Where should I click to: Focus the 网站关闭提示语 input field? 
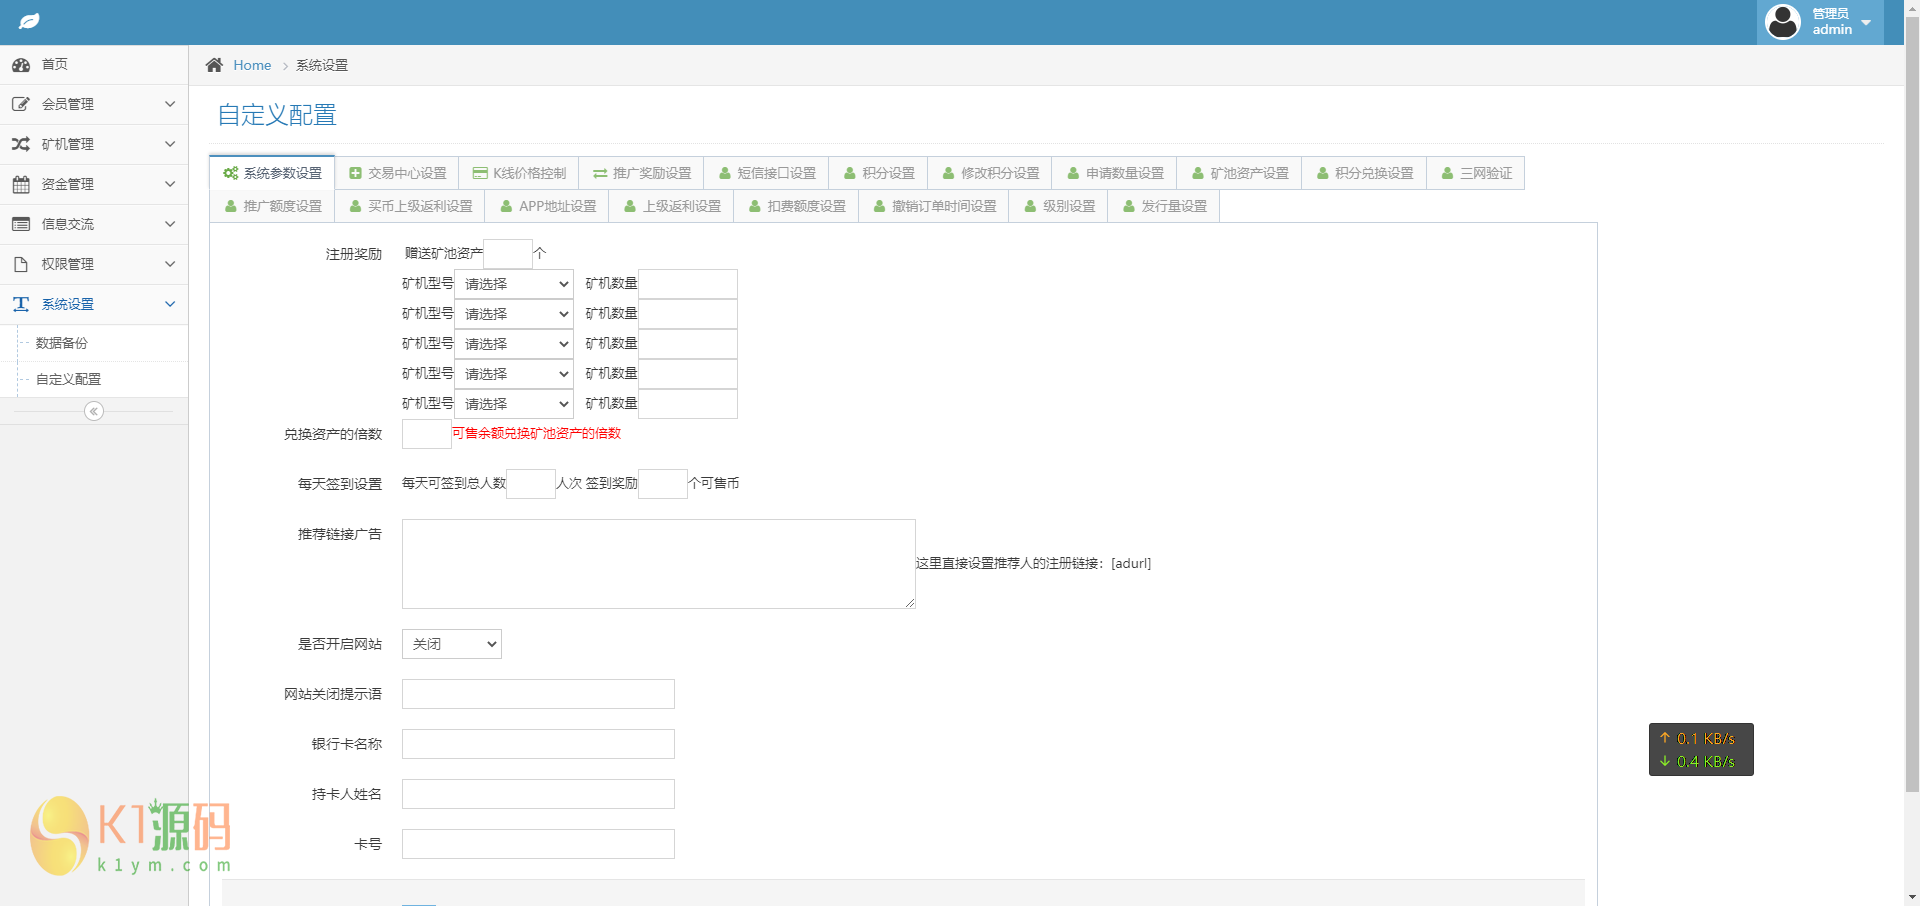point(538,694)
